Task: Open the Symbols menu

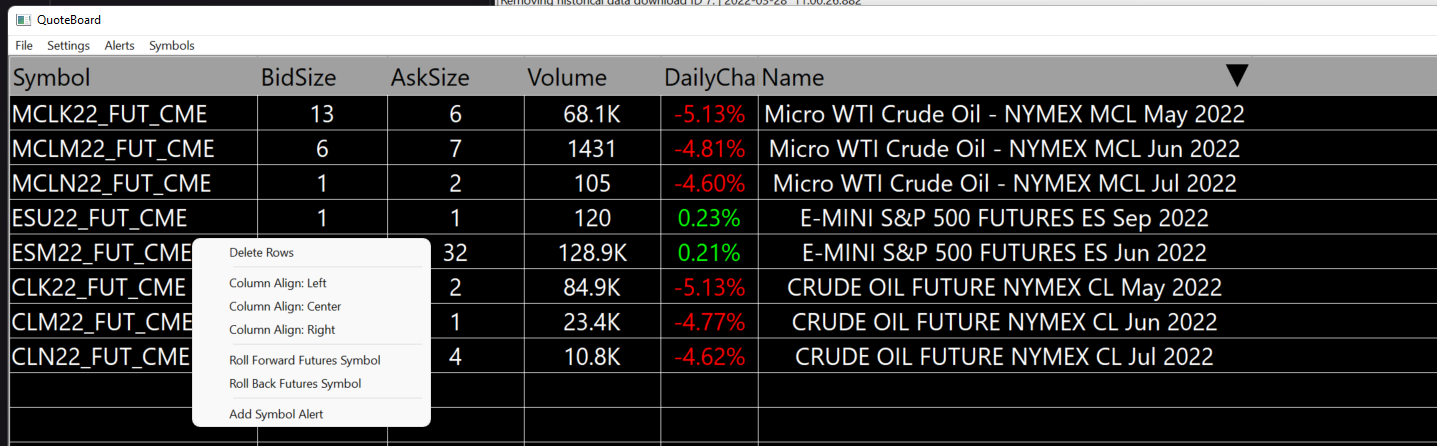Action: pyautogui.click(x=172, y=46)
